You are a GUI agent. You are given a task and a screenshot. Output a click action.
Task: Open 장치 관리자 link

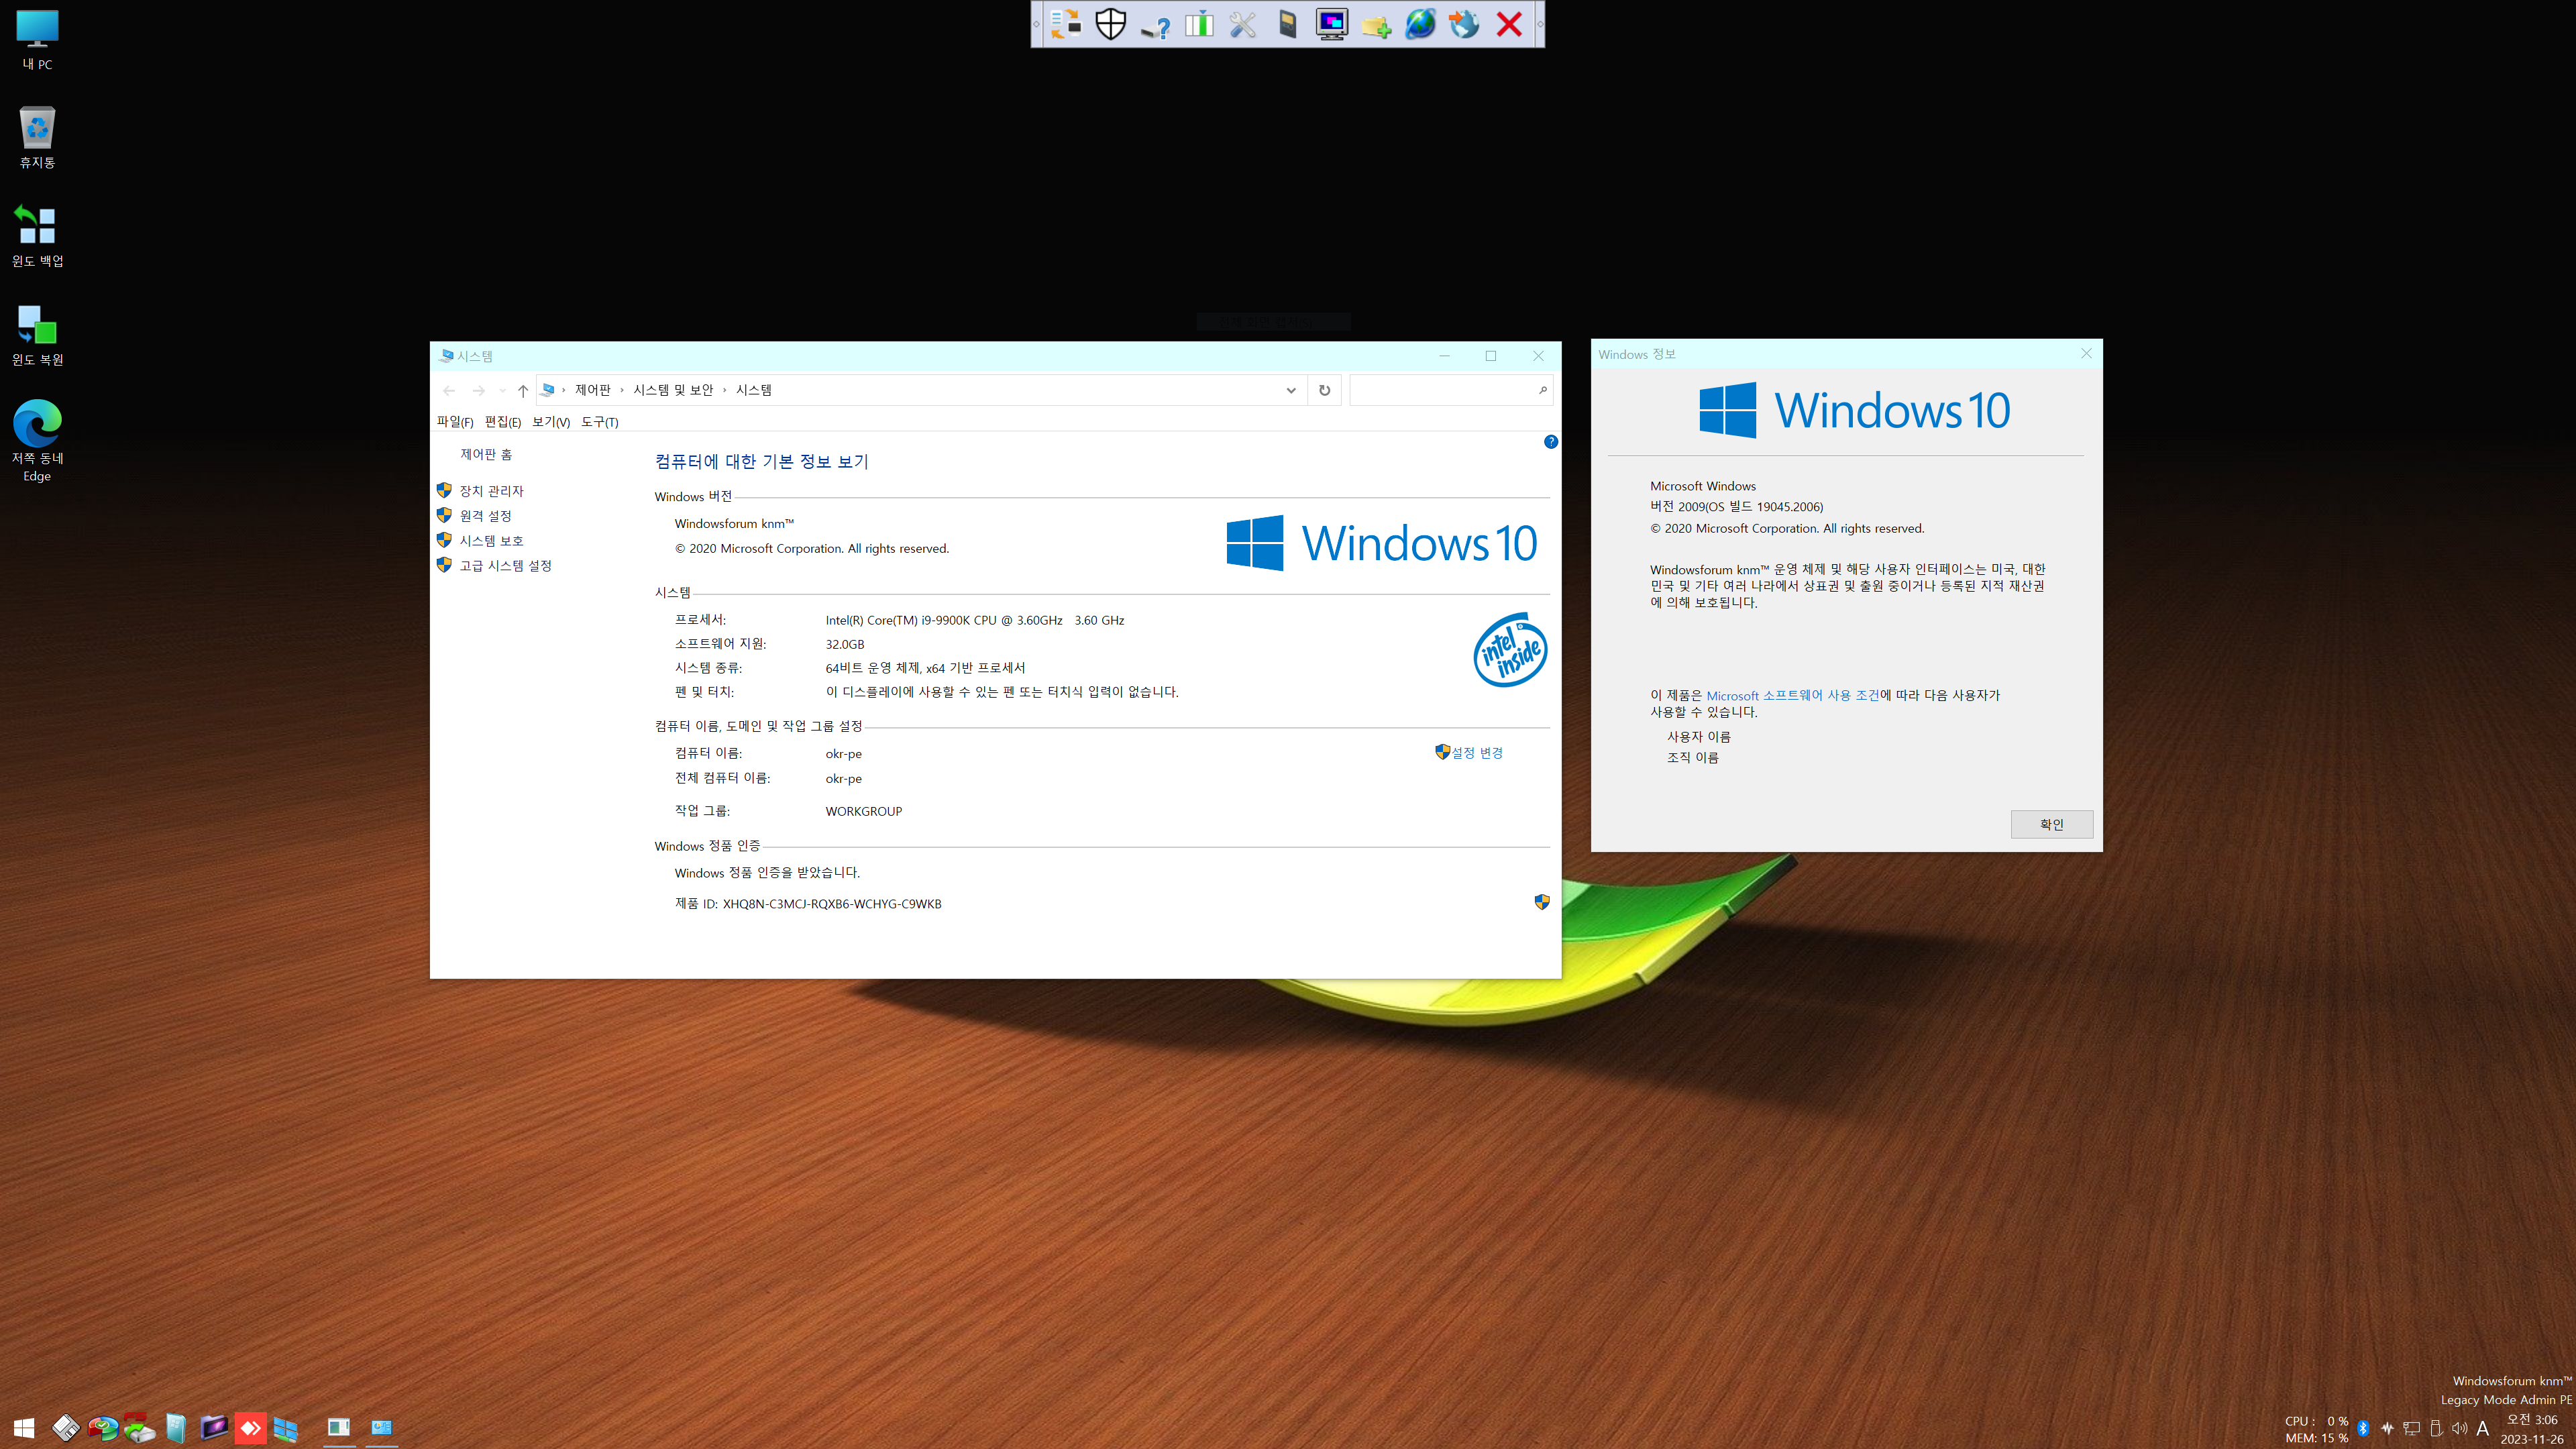(491, 491)
